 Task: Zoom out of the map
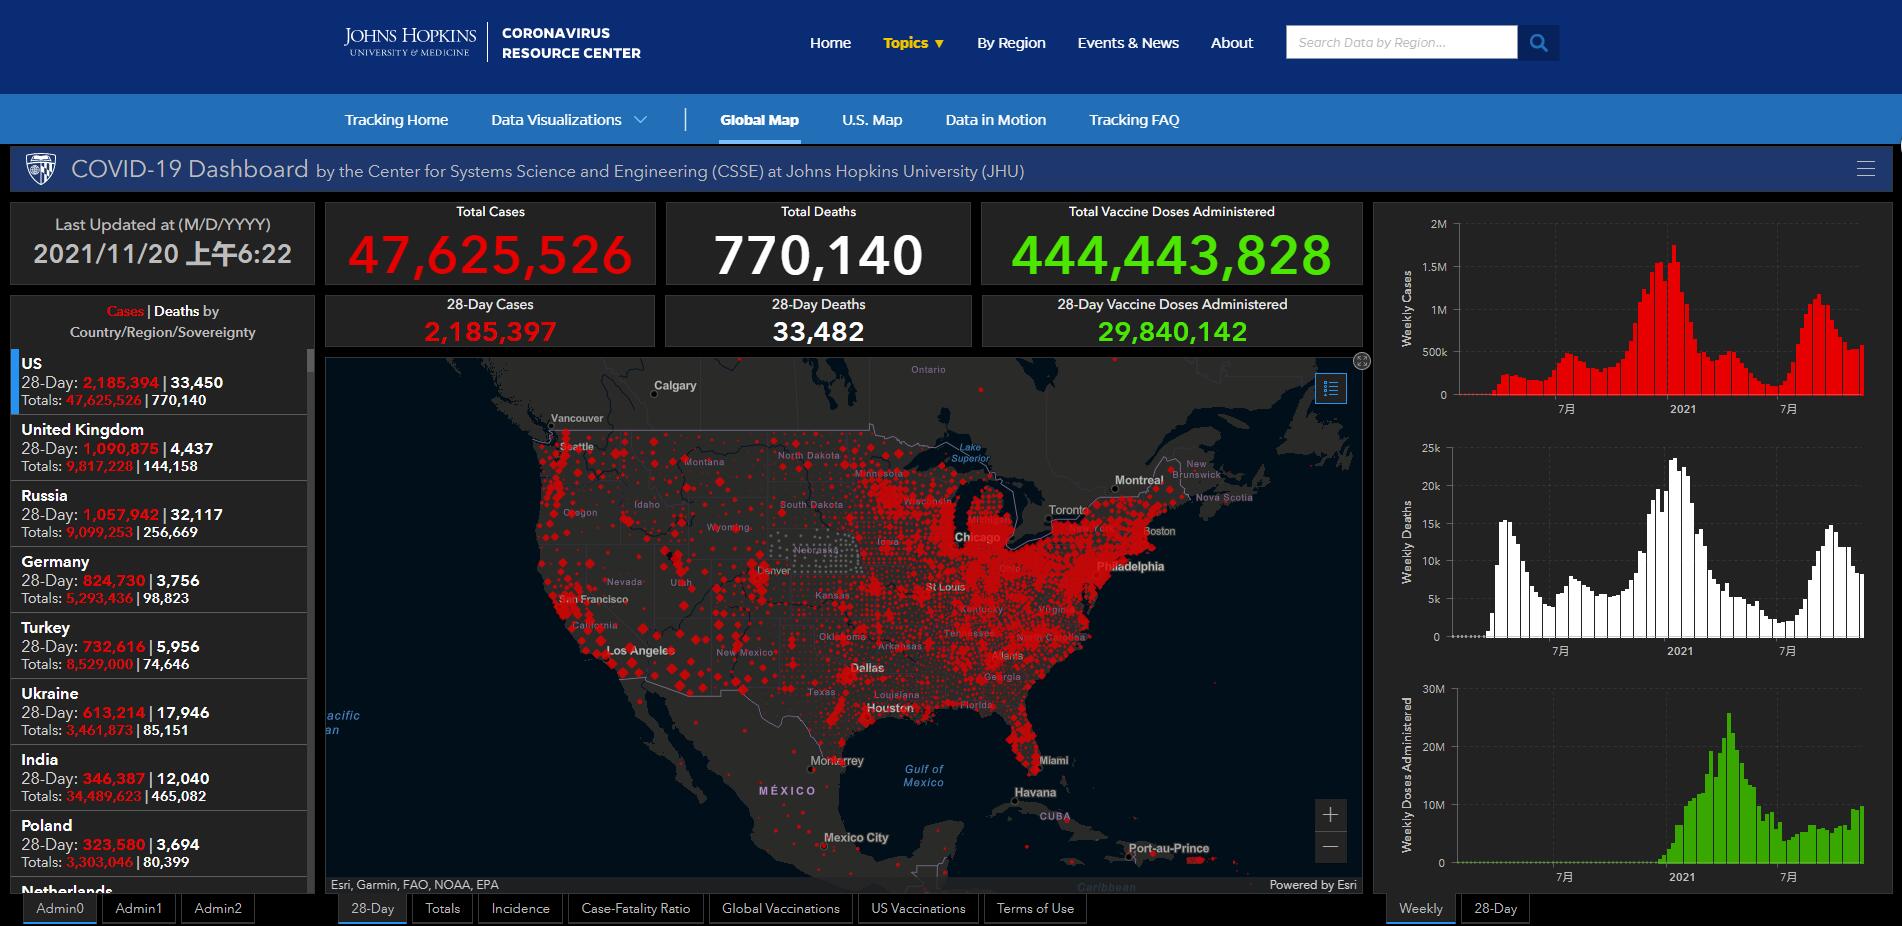click(1331, 847)
